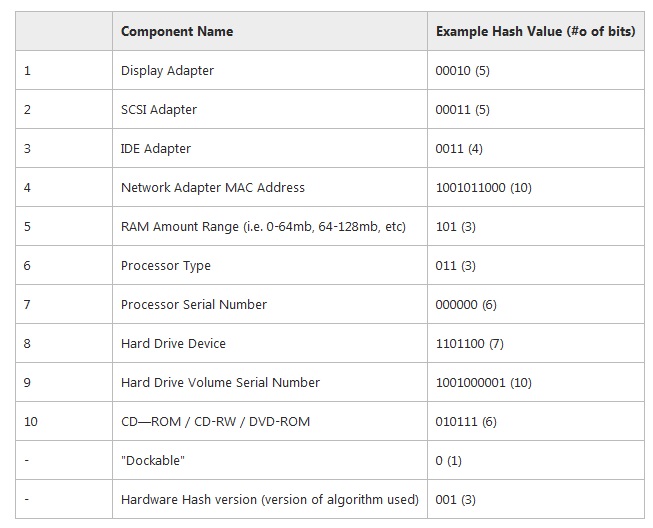Click hash value 010111 (6)
The height and width of the screenshot is (528, 653).
point(466,421)
